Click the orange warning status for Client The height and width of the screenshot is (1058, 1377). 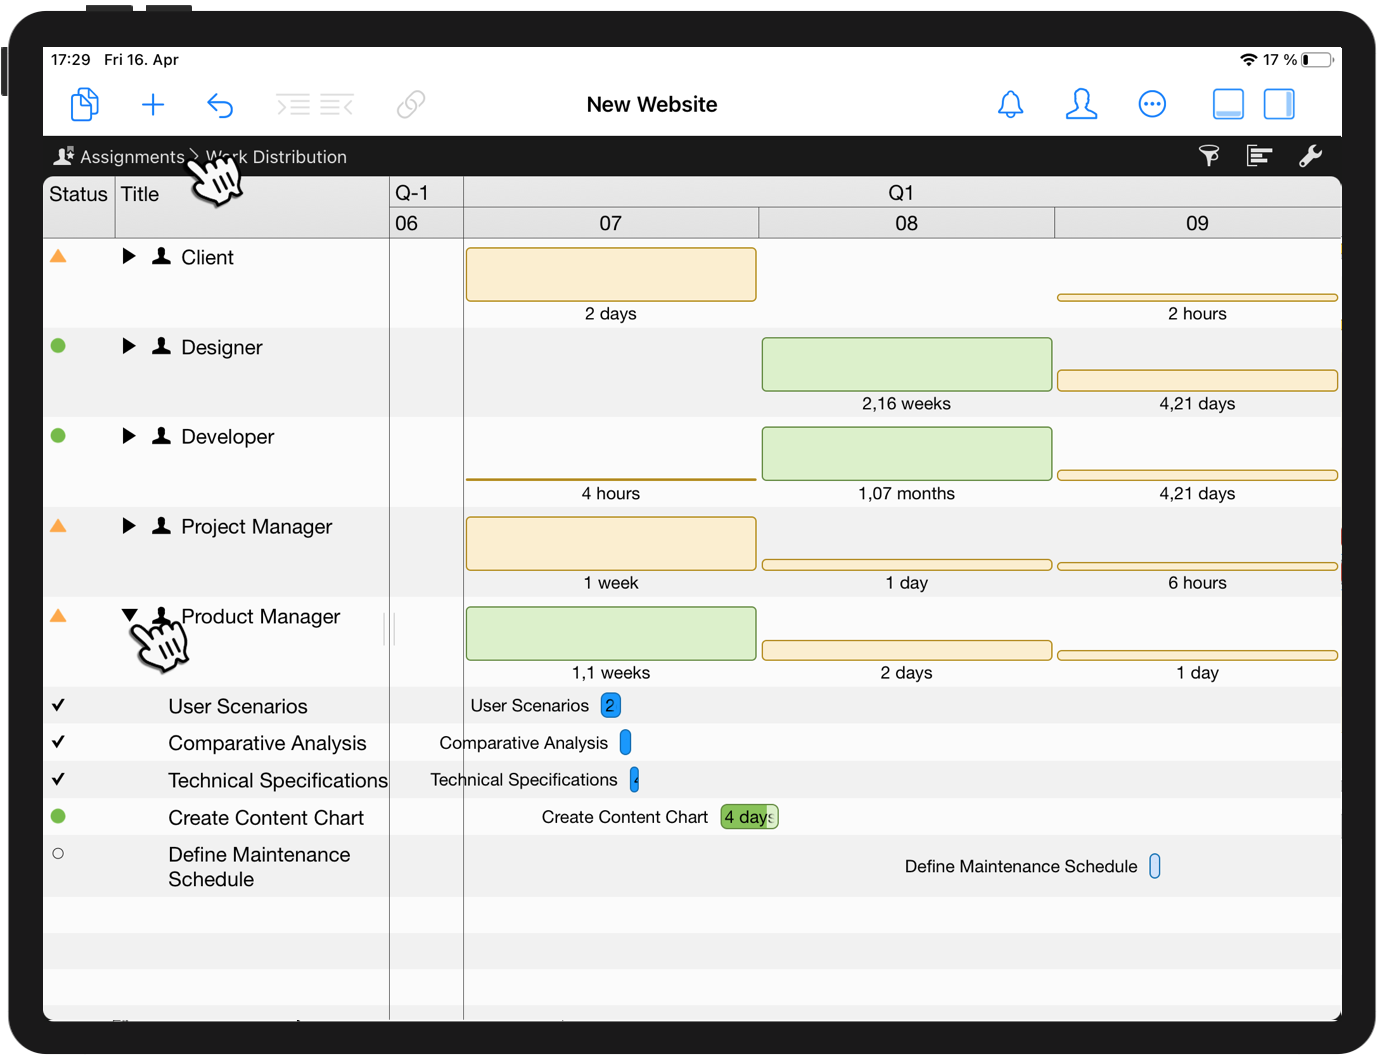pyautogui.click(x=58, y=255)
